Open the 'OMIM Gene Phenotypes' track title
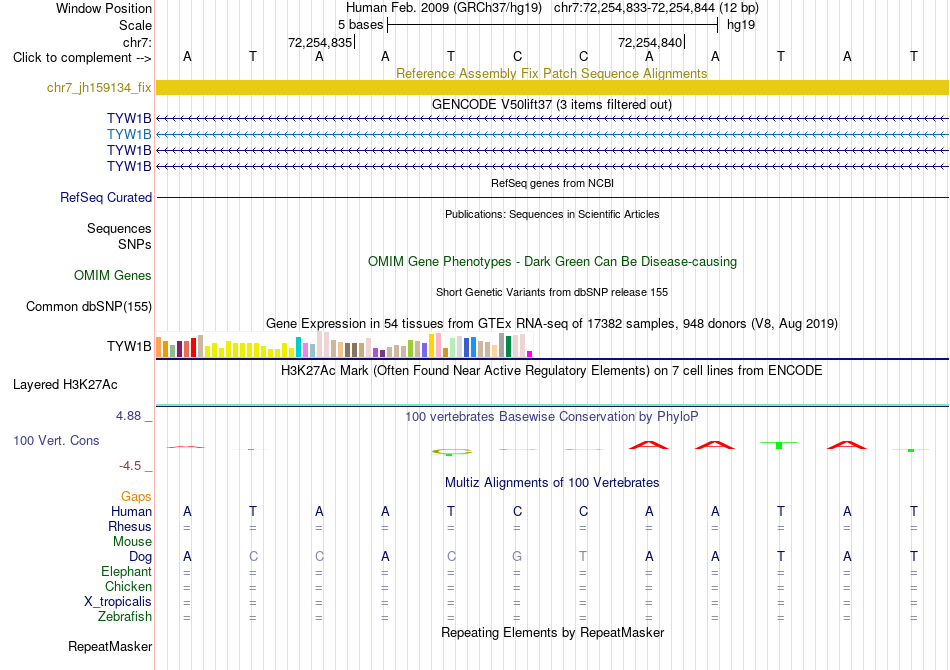This screenshot has height=670, width=950. click(552, 262)
